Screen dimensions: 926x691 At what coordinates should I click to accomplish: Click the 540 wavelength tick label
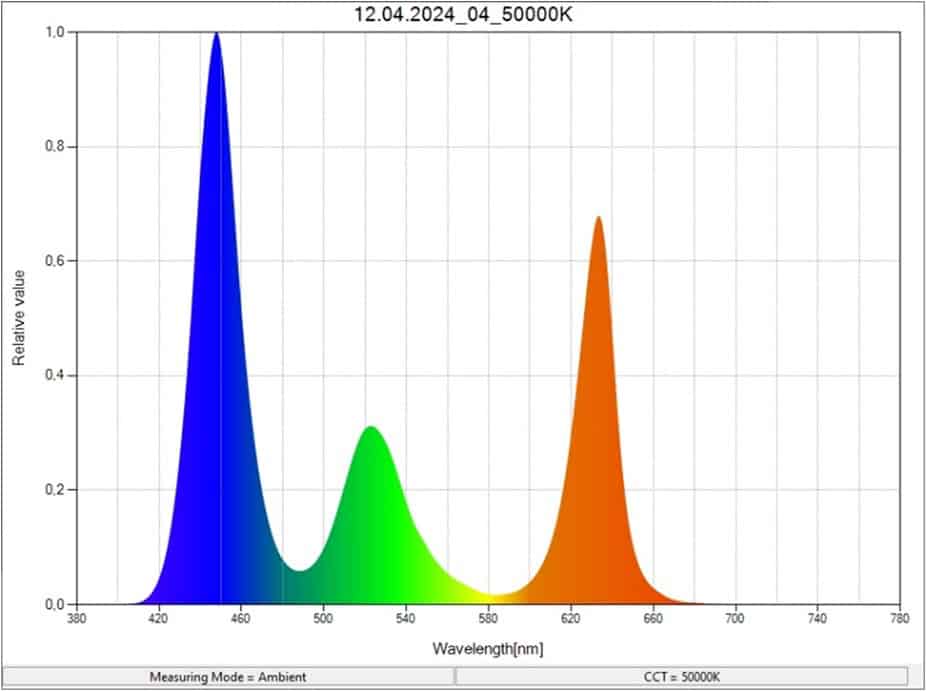(x=406, y=620)
